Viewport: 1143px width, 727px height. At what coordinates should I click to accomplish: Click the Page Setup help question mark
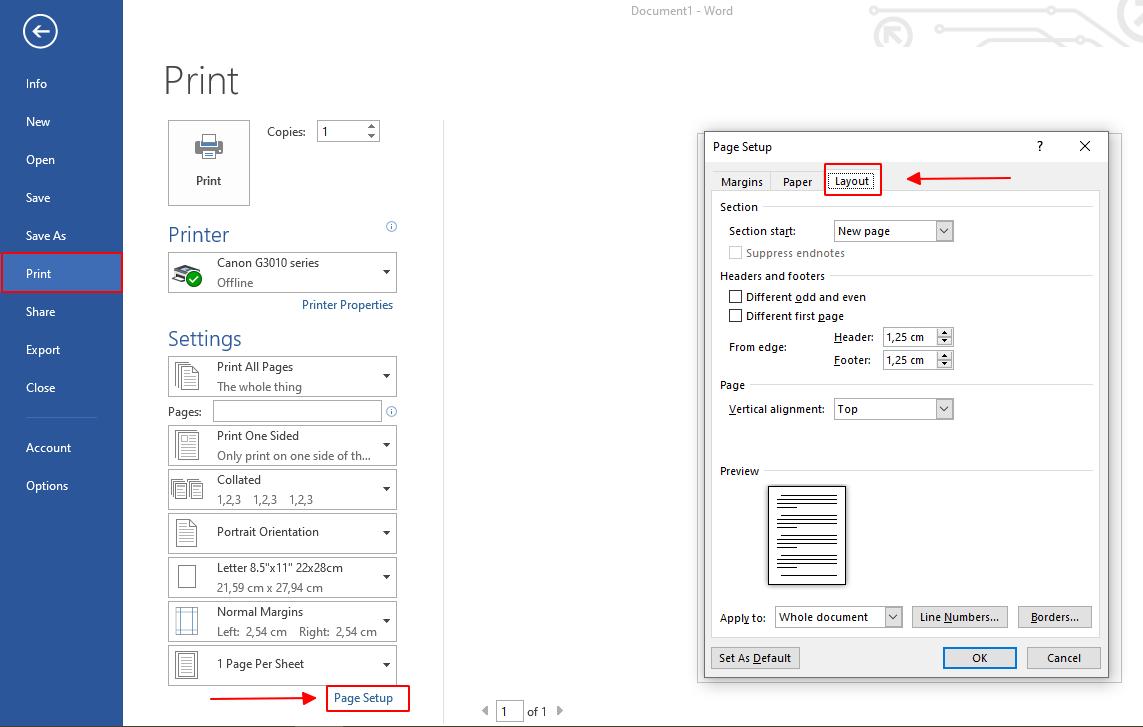[x=1040, y=146]
